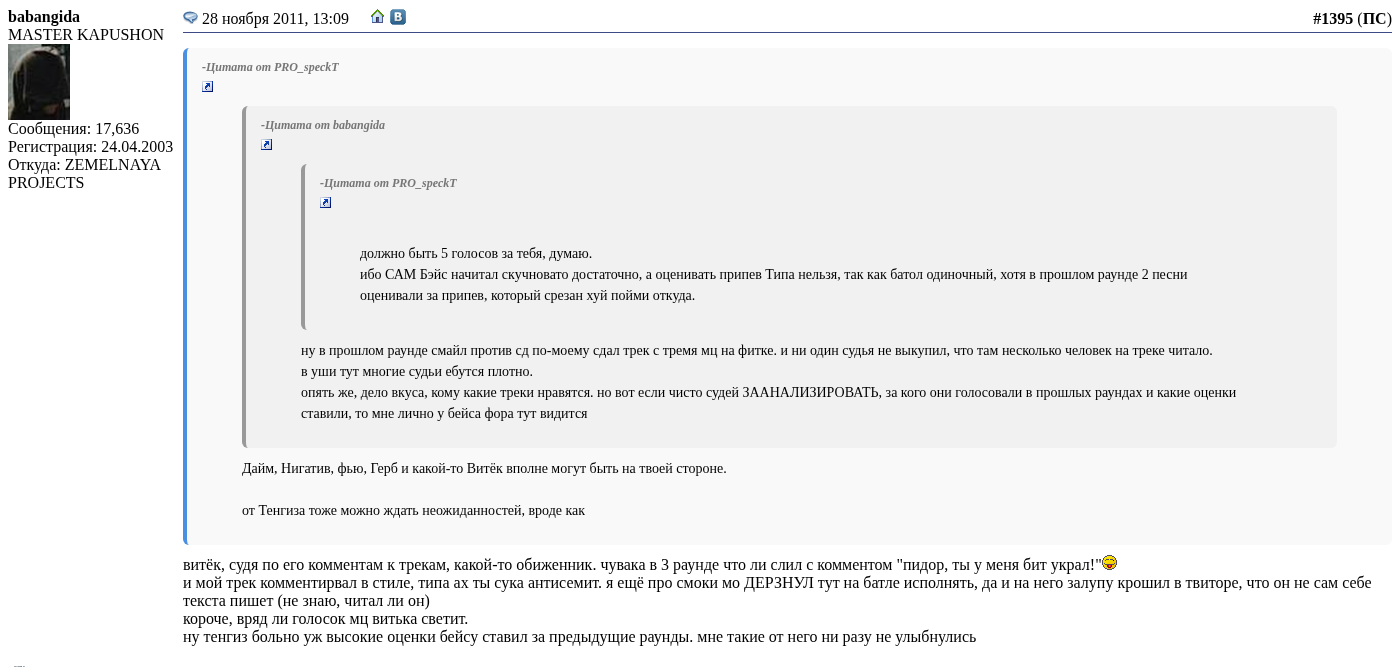
Task: Click the 'Откуда: ZEMELNAYA PROJECTS' location
Action: 85,174
